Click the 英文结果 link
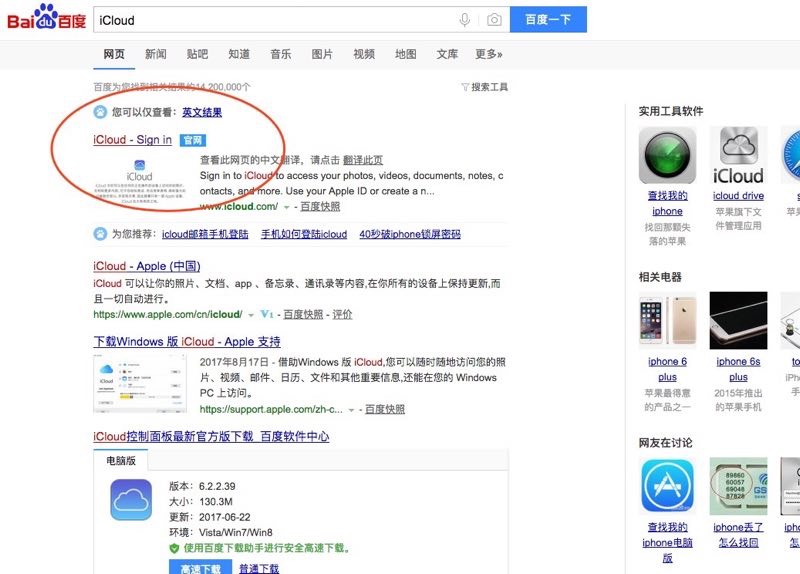 pos(202,112)
